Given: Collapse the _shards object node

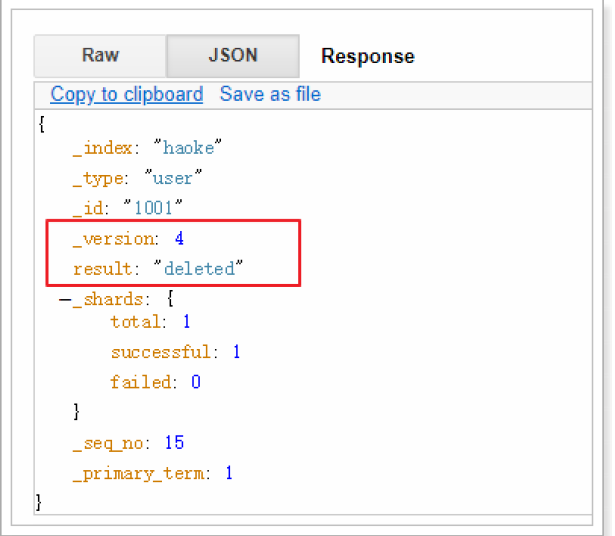Looking at the screenshot, I should click(64, 299).
